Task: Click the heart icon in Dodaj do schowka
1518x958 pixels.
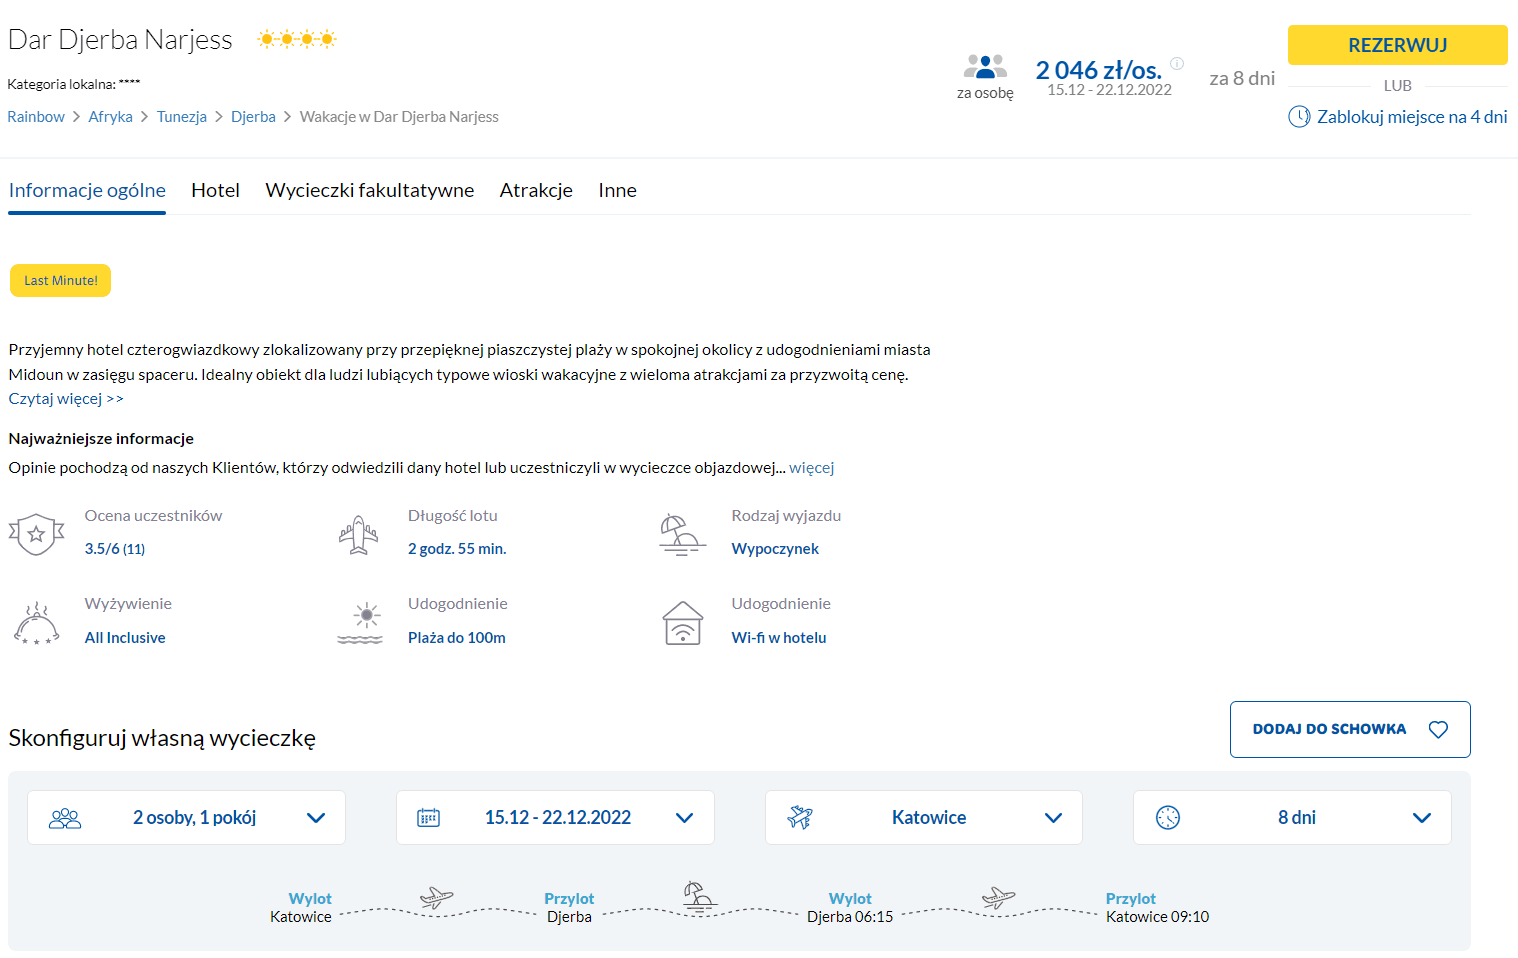Action: 1438,730
